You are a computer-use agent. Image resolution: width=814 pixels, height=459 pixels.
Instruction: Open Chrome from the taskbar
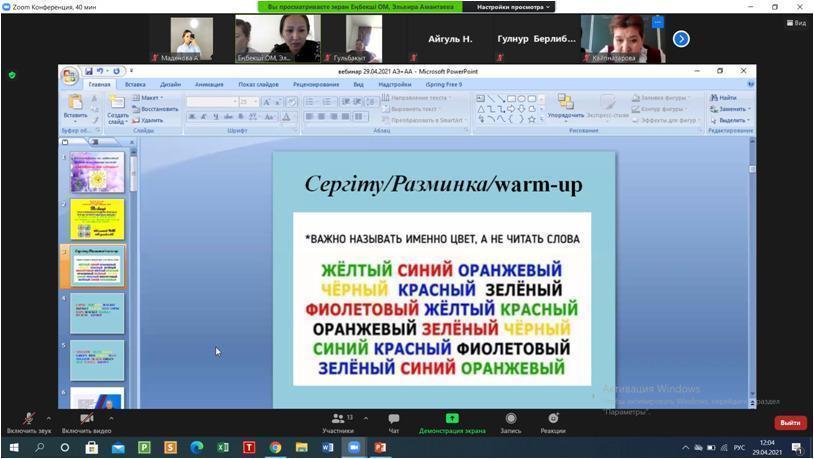275,447
